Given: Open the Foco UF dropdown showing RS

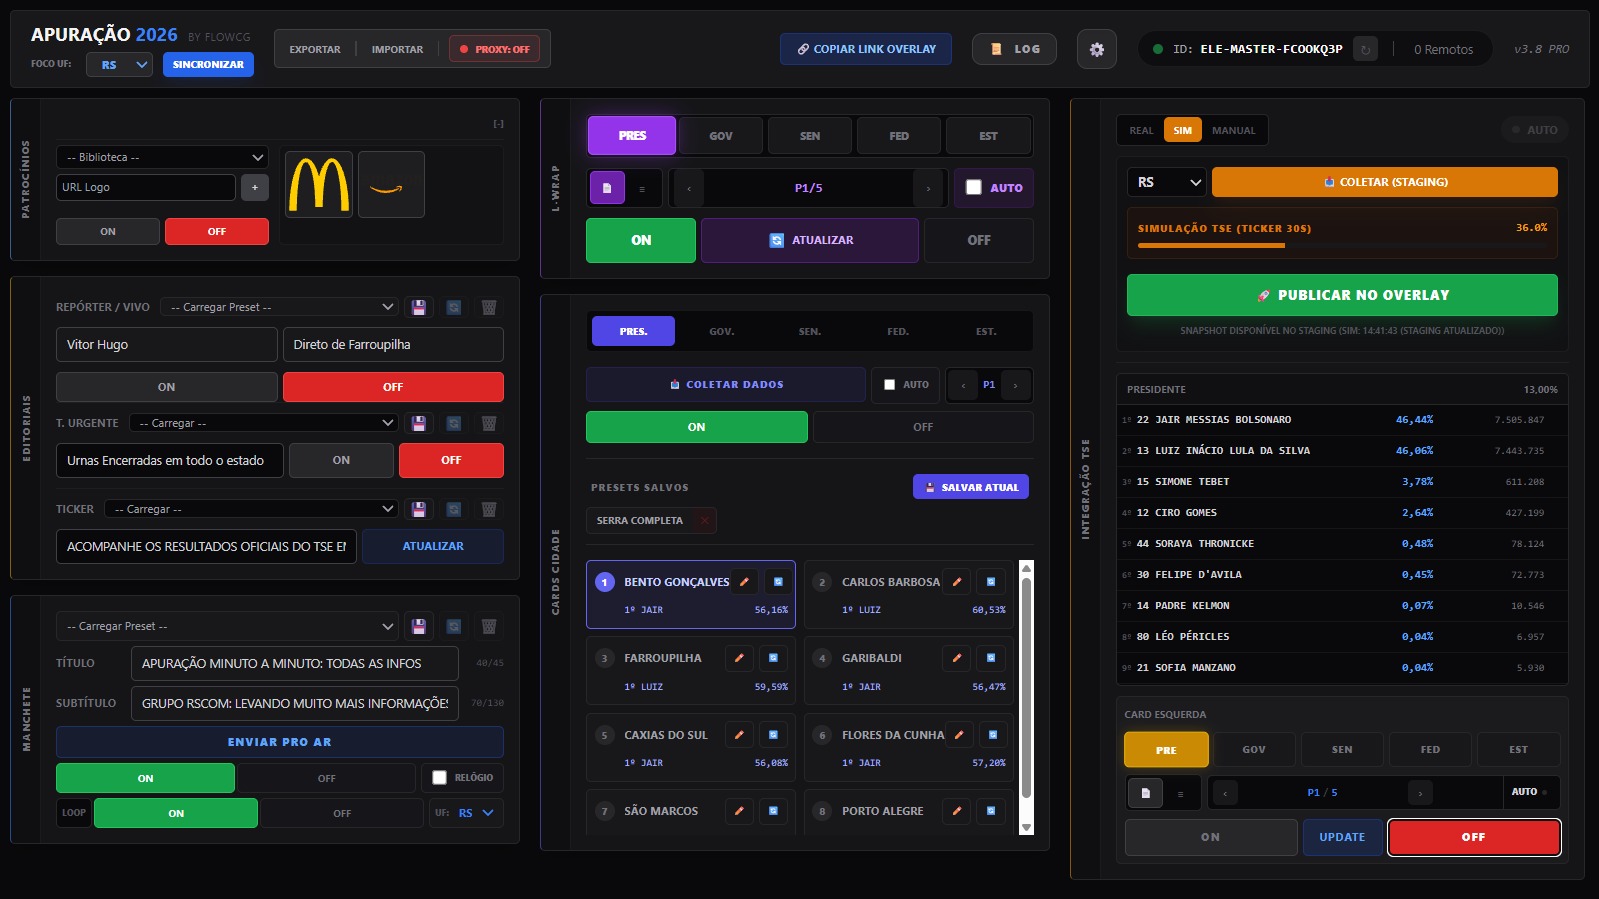Looking at the screenshot, I should click(119, 65).
